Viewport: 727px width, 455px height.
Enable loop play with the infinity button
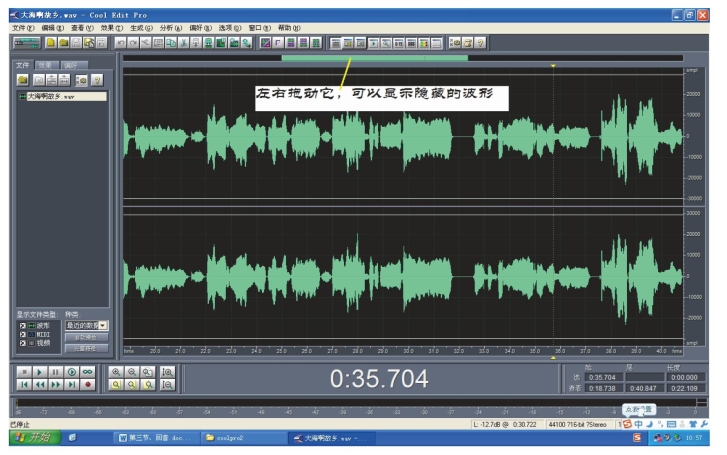tap(88, 371)
